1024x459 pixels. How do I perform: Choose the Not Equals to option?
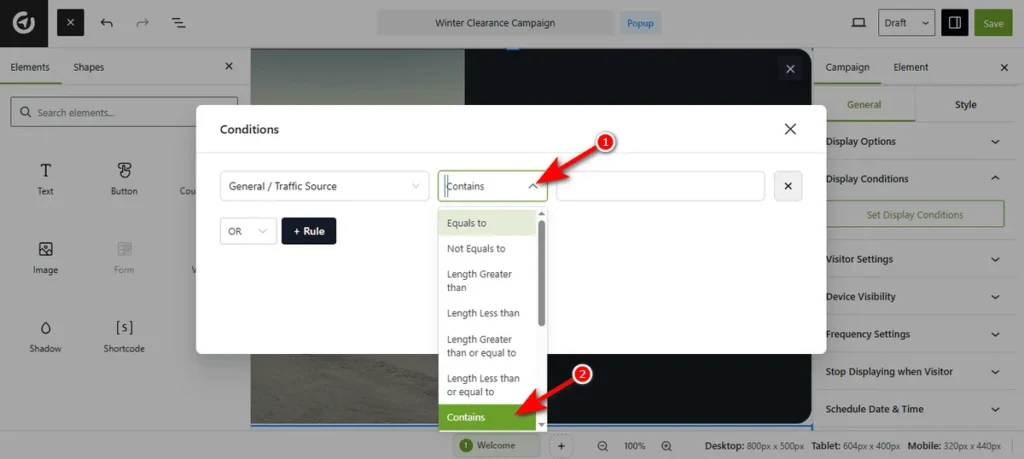pos(487,249)
